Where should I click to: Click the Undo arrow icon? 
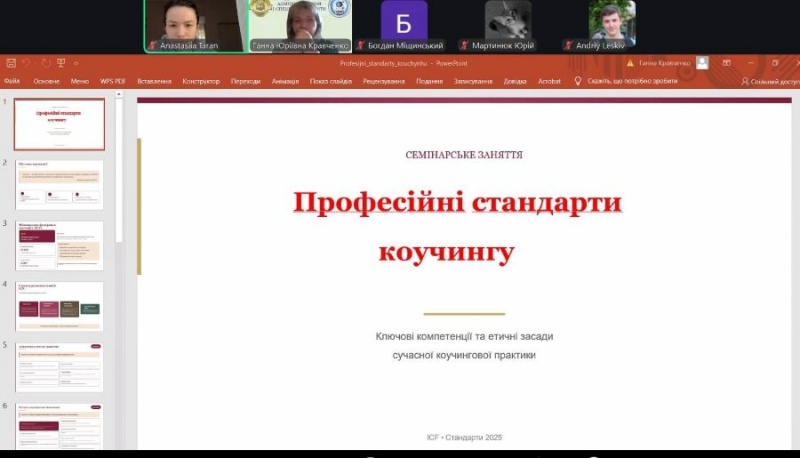28,63
